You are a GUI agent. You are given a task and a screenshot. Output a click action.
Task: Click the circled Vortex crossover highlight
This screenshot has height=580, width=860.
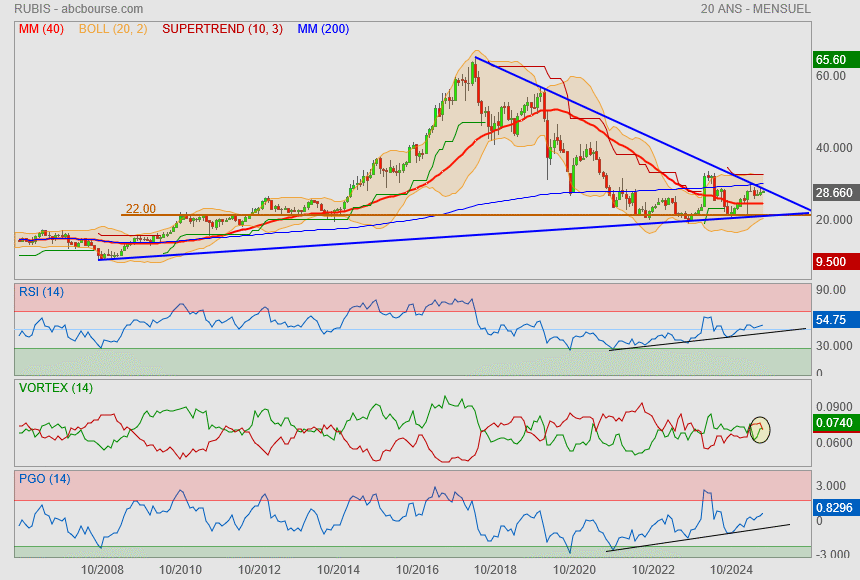(x=760, y=430)
